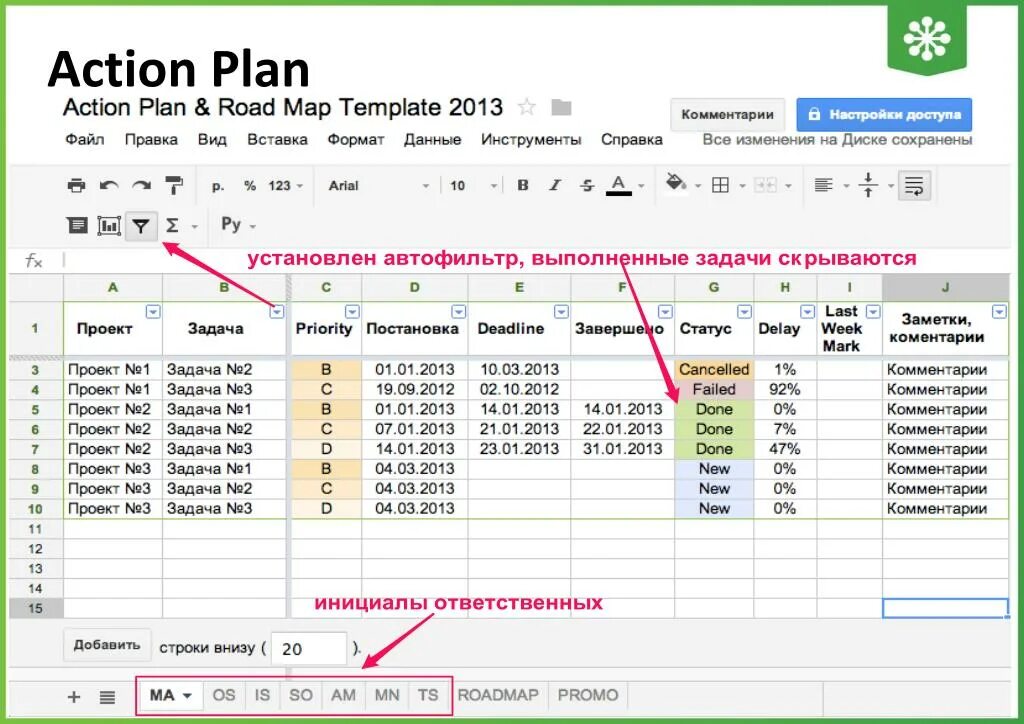
Task: Open the functions sigma menu
Action: pos(172,226)
